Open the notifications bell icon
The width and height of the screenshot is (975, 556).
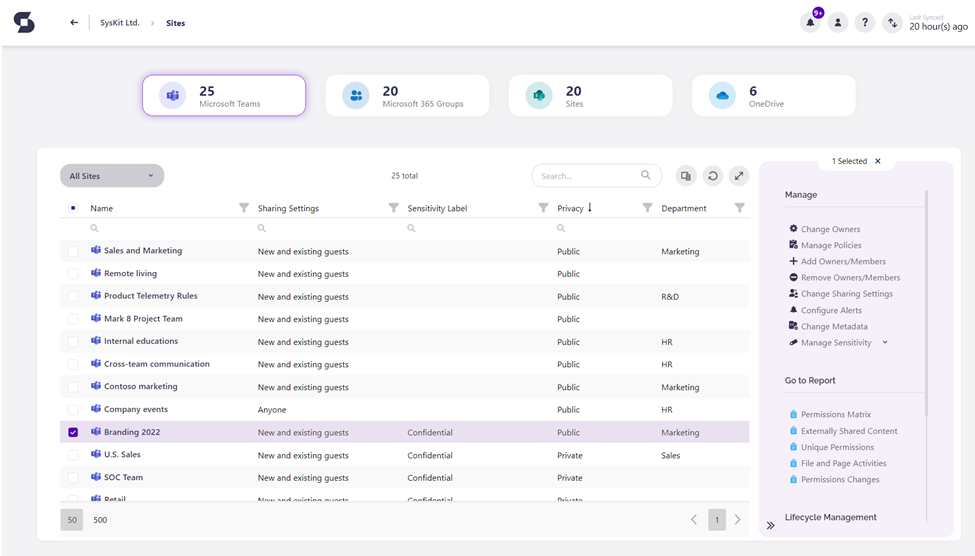[810, 23]
